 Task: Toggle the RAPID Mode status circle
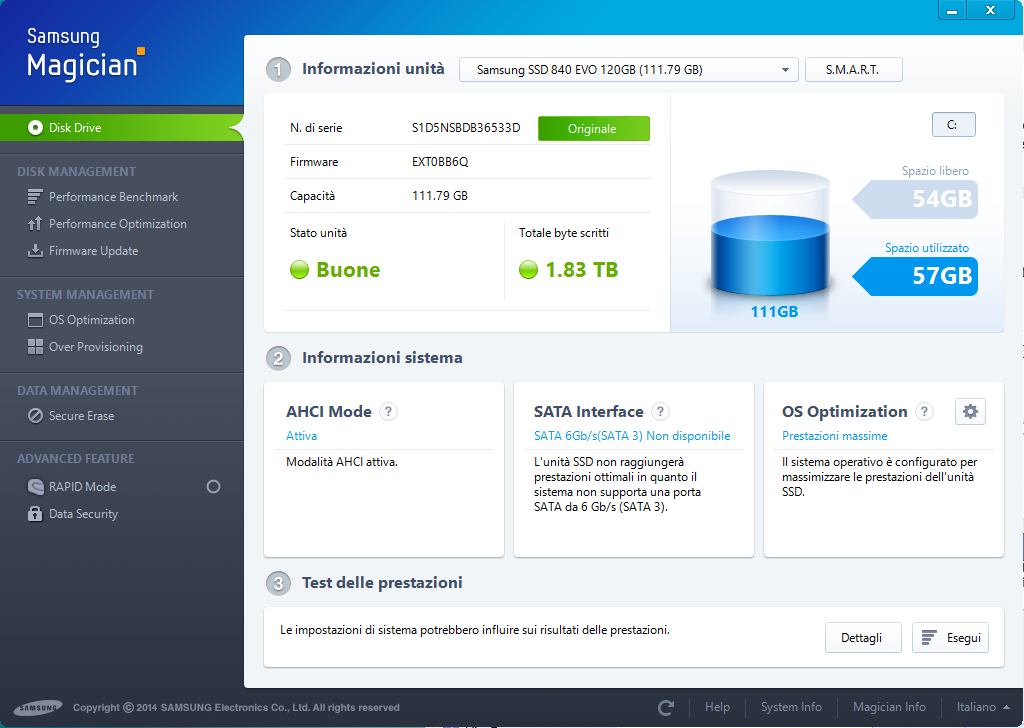pos(213,486)
